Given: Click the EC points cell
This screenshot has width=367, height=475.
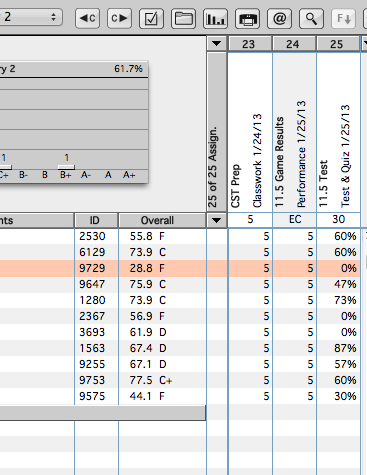Looking at the screenshot, I should pyautogui.click(x=295, y=219).
